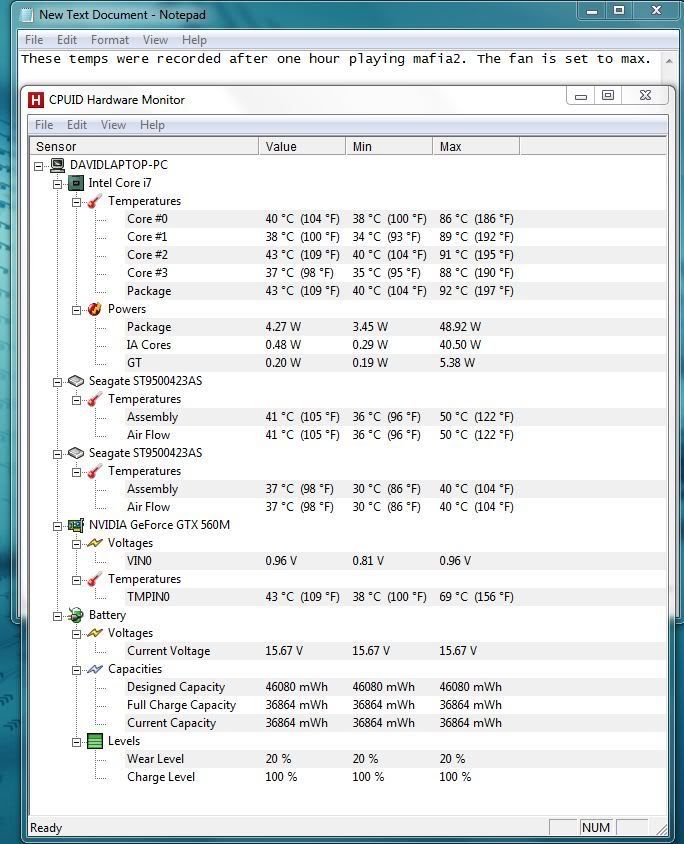The height and width of the screenshot is (844, 684).
Task: Click the green Levels icon under Battery
Action: click(x=95, y=741)
